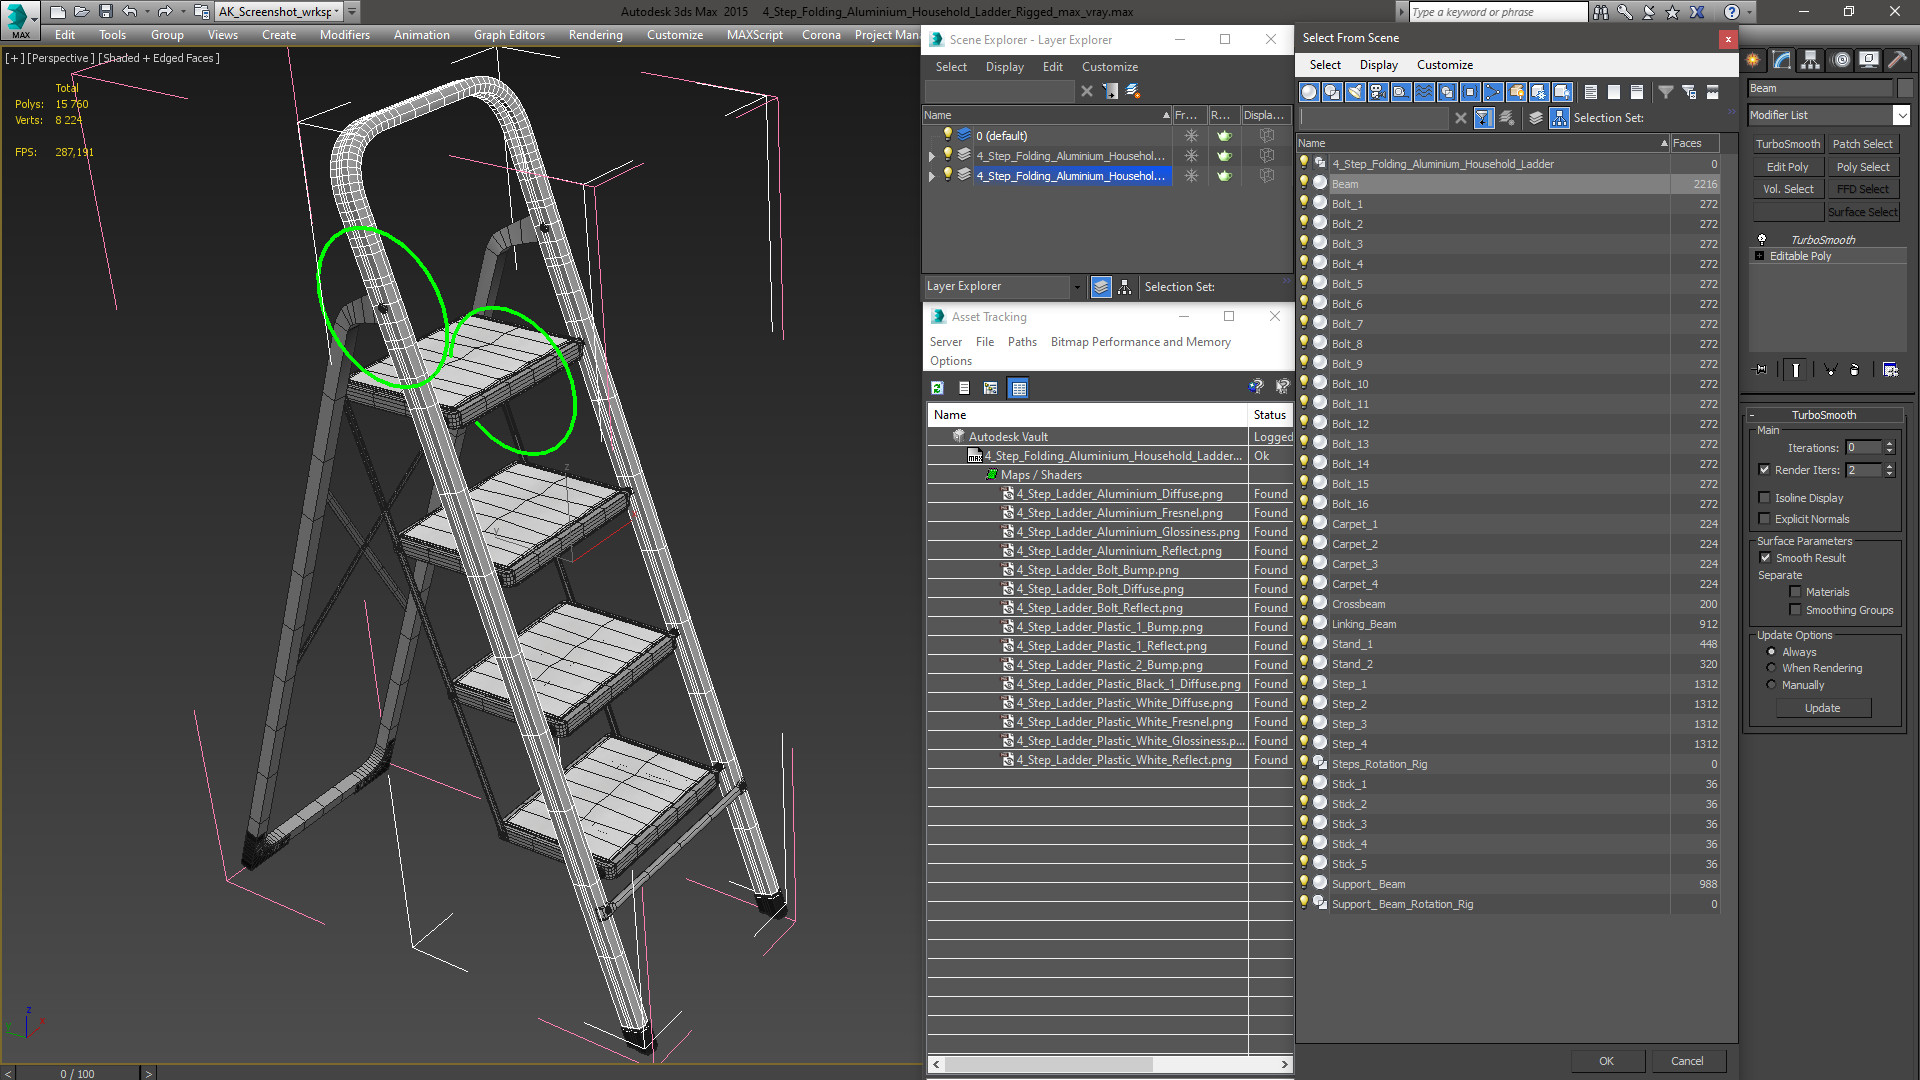Open the Rendering menu
Viewport: 1920px width, 1080px height.
pos(595,35)
